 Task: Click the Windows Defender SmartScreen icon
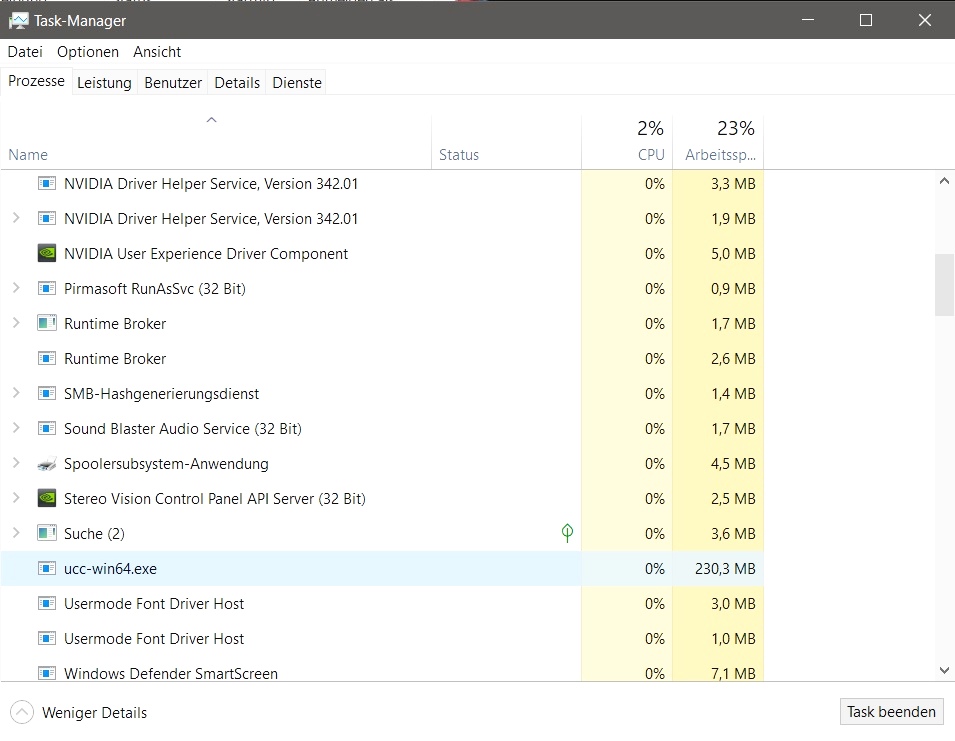coord(47,673)
